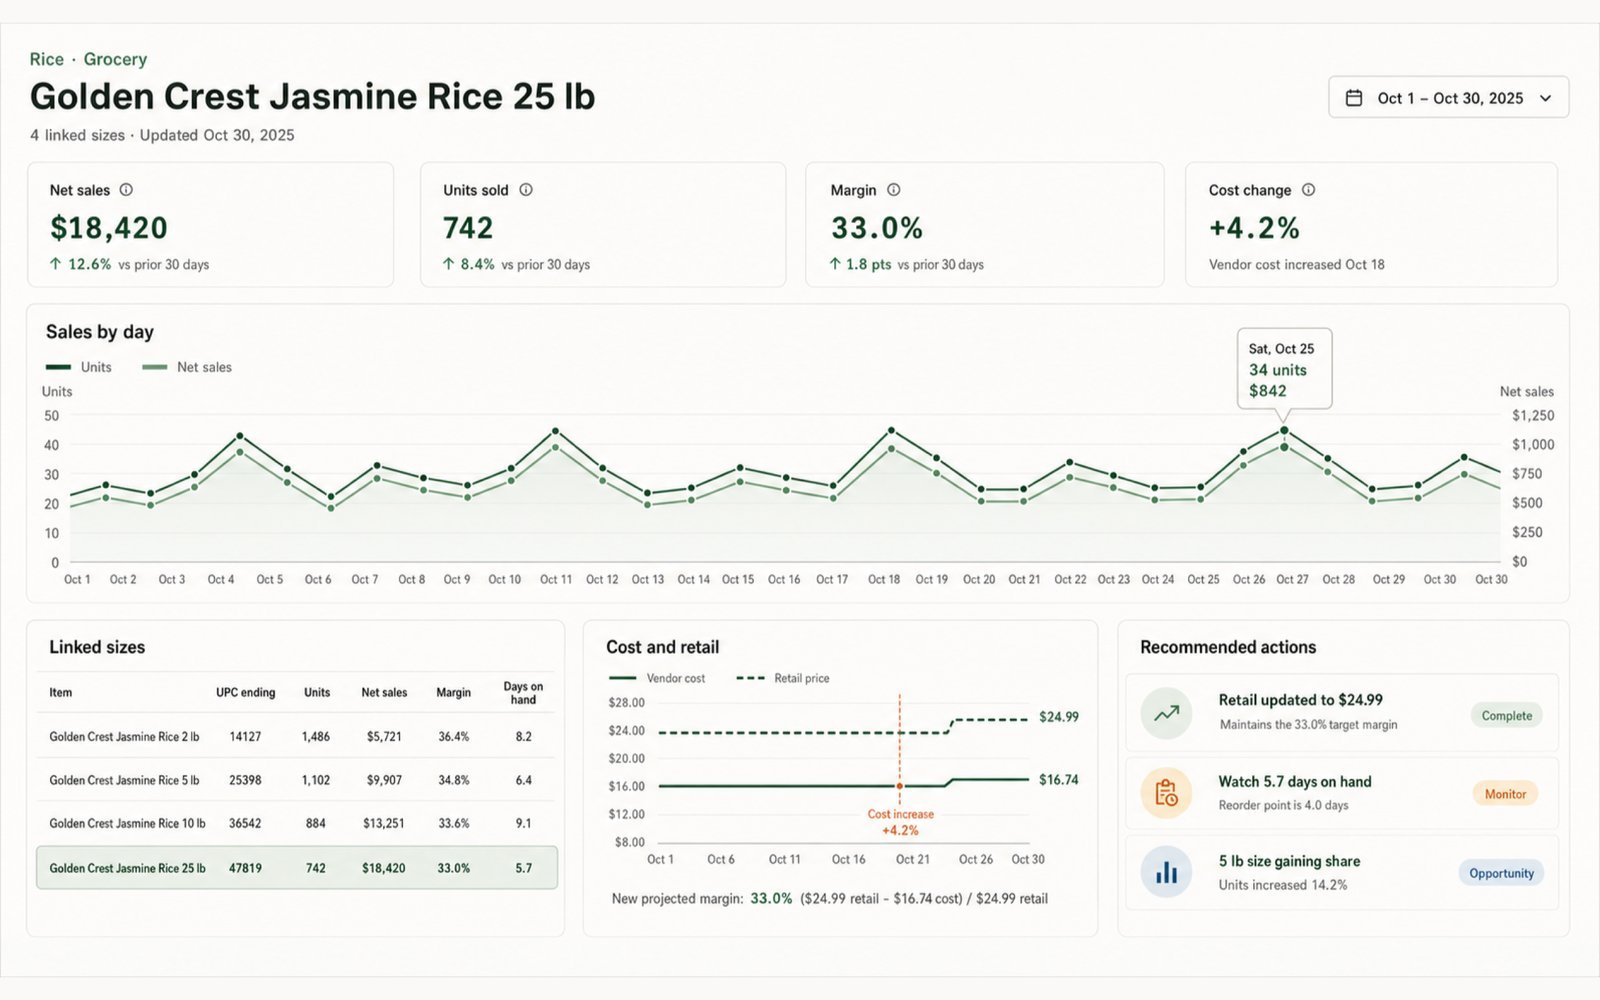Click UPC ending value 14127
Screen dimensions: 1600x1000
[x=245, y=736]
